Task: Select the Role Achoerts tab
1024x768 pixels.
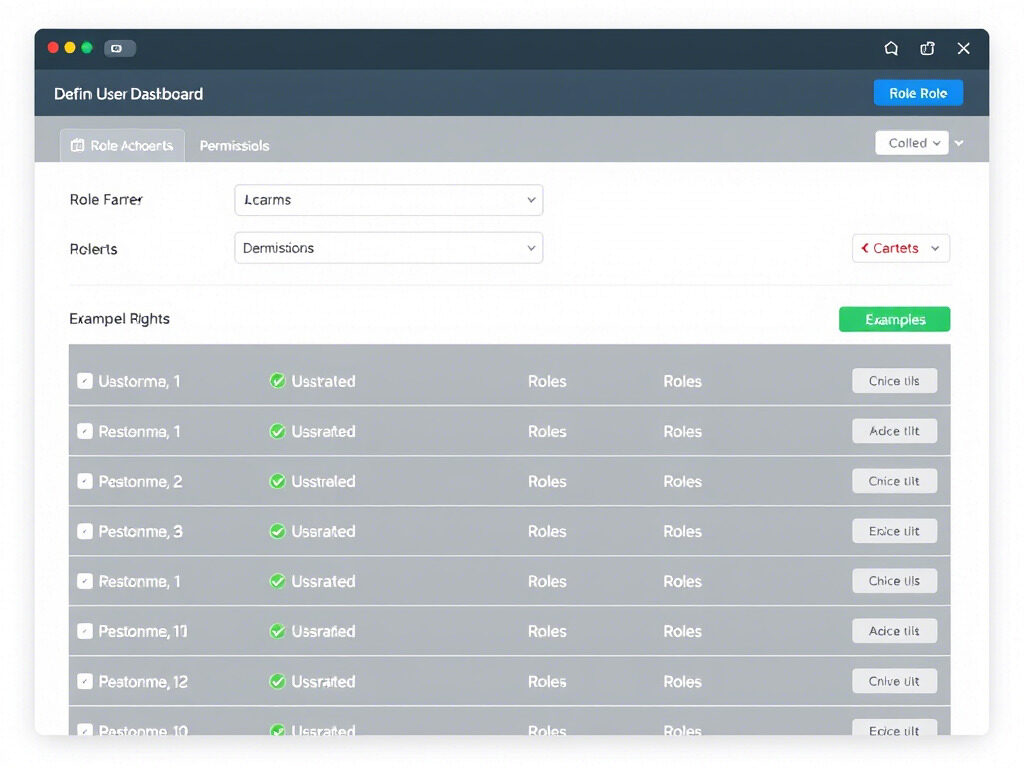Action: click(122, 146)
